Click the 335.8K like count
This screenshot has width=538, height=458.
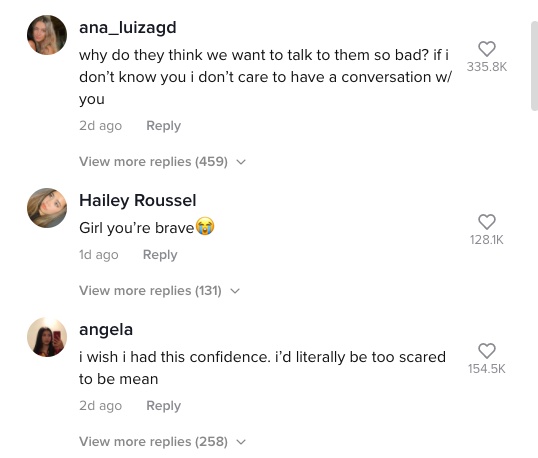click(x=487, y=67)
